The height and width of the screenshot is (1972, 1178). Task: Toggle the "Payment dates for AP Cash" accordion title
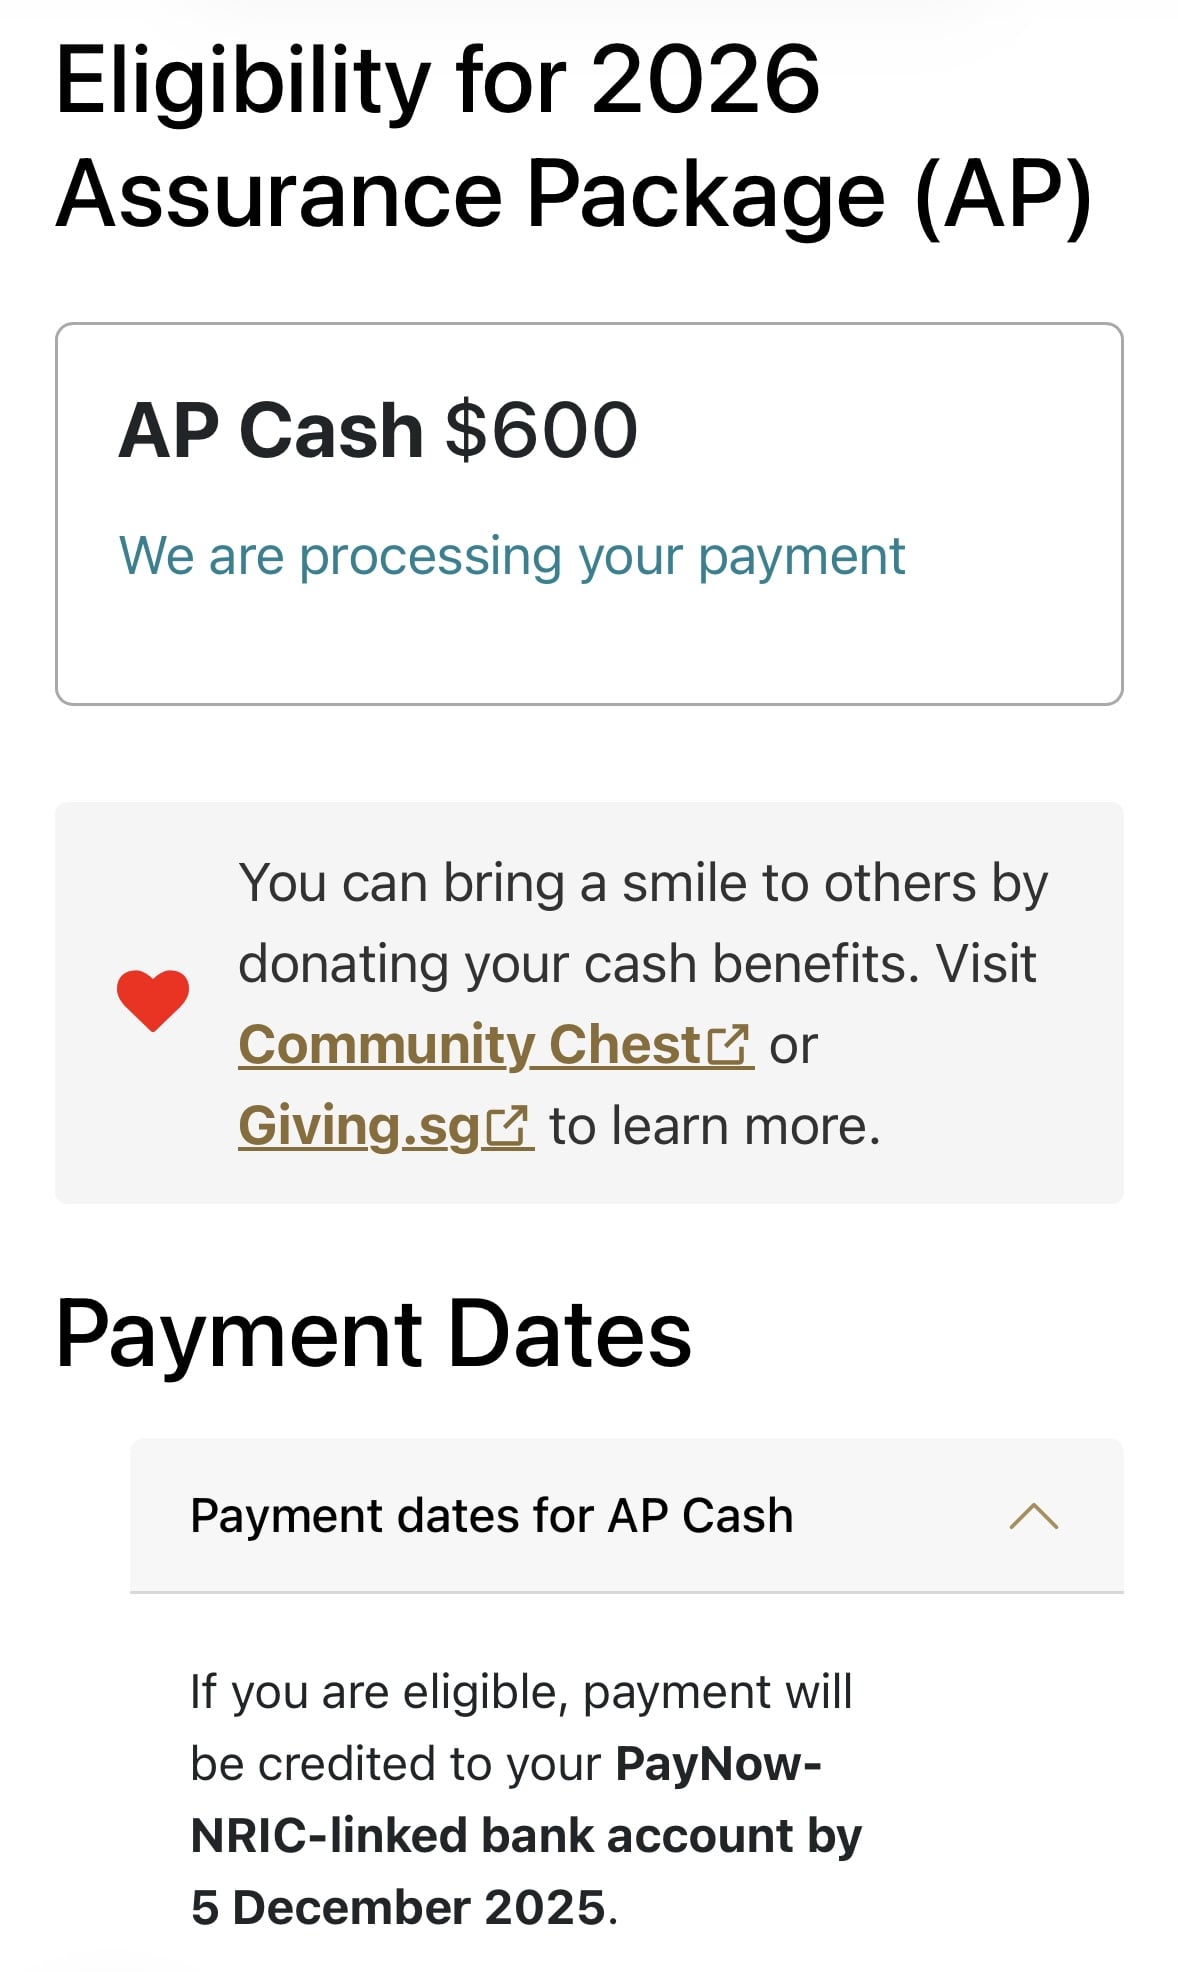491,1516
